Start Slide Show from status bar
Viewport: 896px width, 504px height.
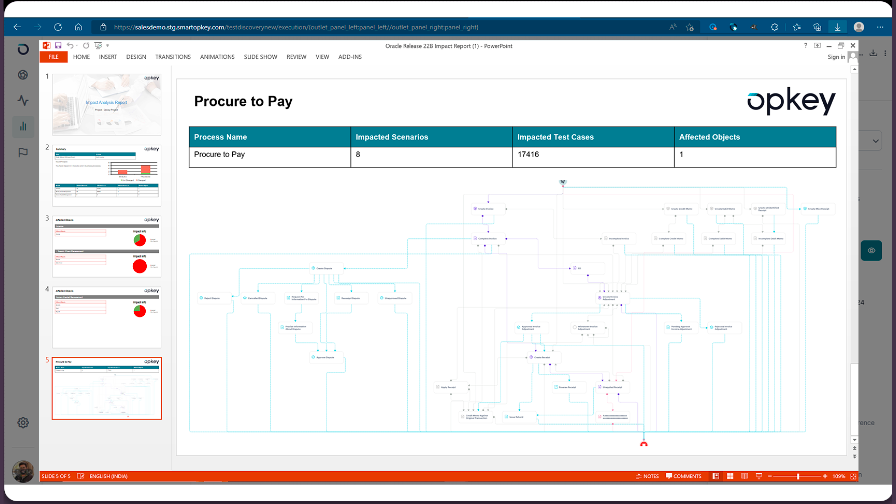(x=759, y=476)
